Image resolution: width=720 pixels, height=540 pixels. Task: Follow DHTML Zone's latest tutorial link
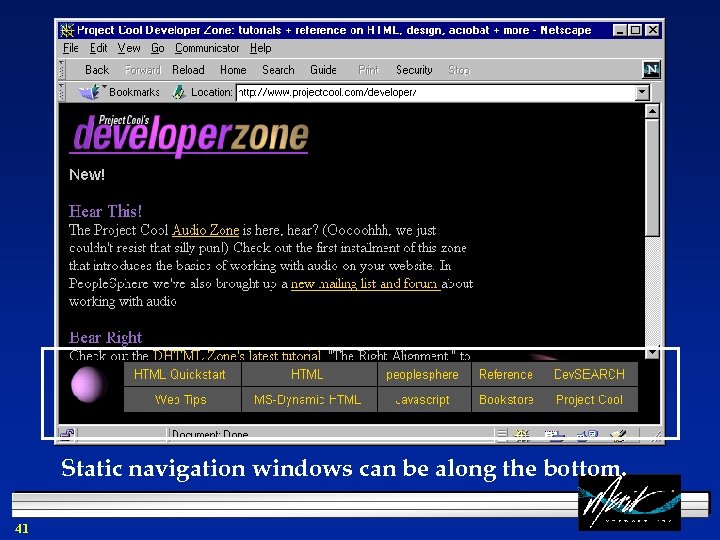click(237, 355)
